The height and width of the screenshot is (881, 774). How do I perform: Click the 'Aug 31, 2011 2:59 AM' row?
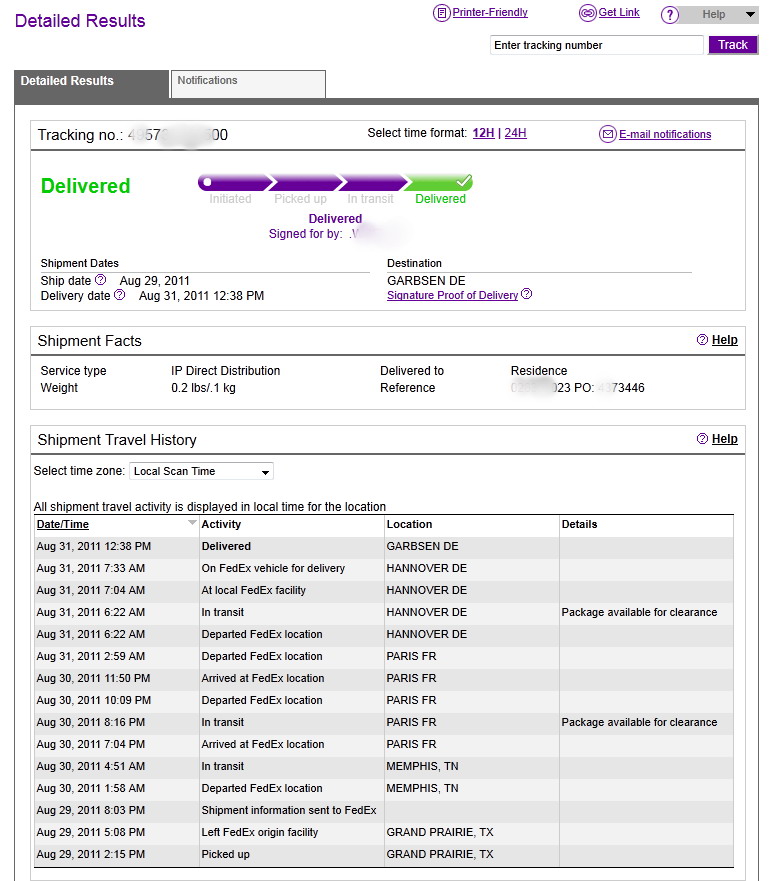tap(384, 656)
